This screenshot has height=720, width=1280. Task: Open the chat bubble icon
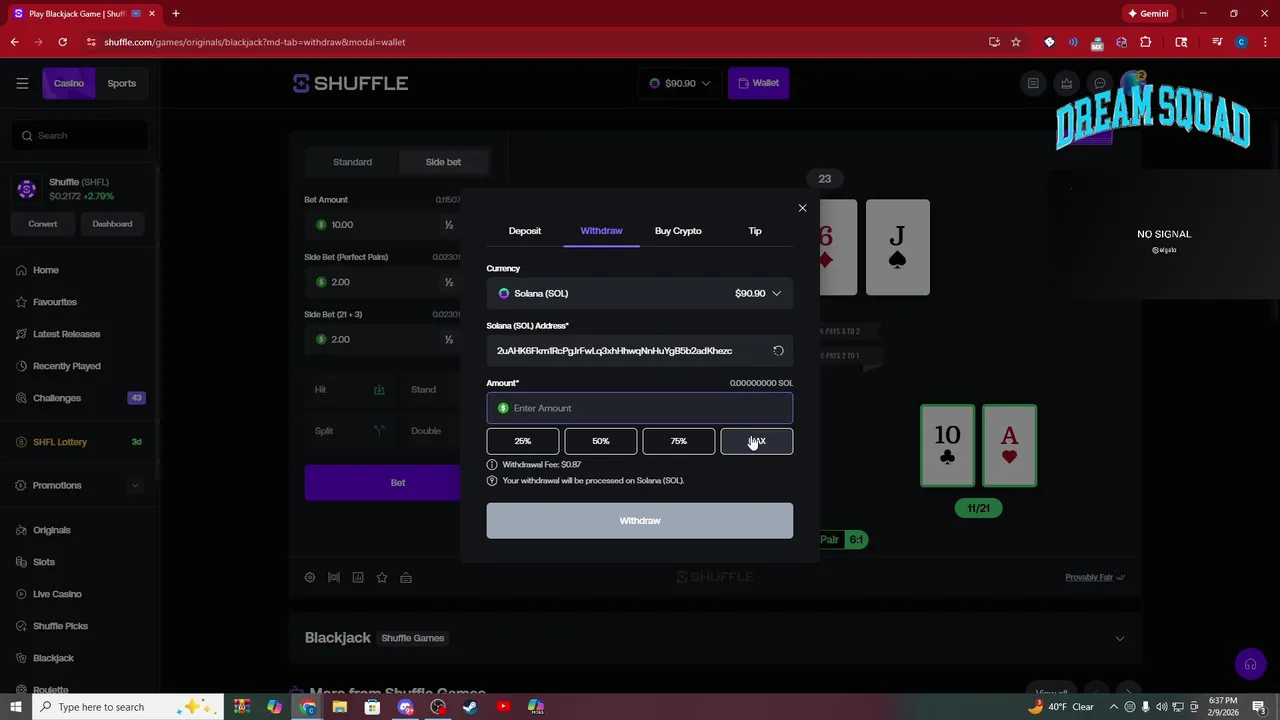(1100, 83)
